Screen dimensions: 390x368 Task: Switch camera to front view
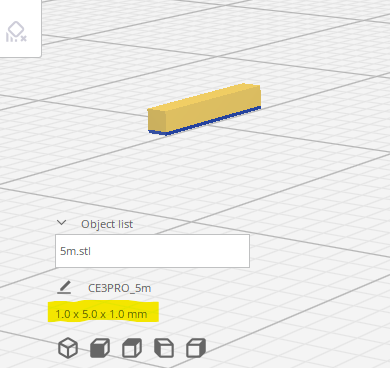click(100, 348)
